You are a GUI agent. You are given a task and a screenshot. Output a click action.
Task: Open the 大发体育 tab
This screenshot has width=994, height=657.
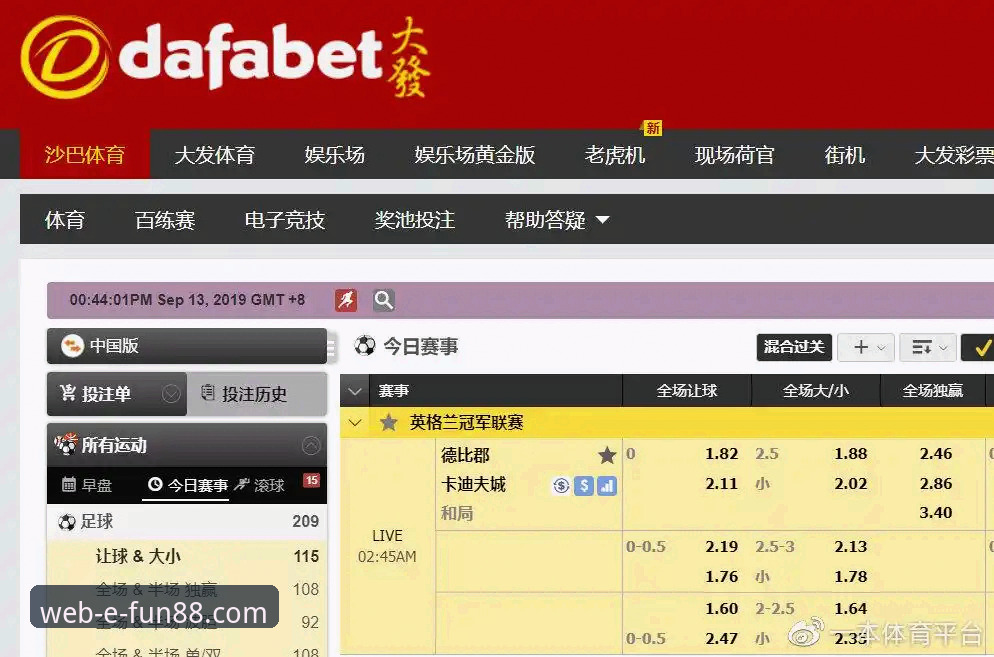[214, 155]
